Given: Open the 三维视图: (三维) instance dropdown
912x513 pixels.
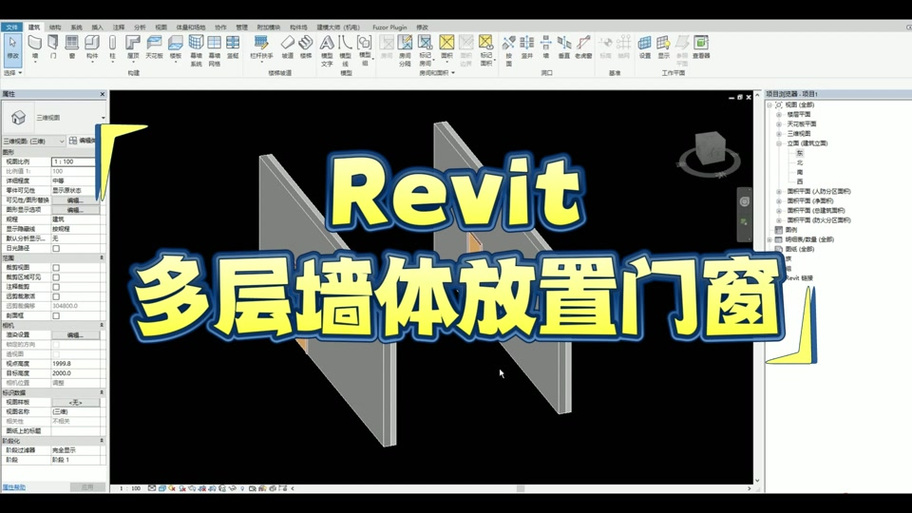Looking at the screenshot, I should 34,141.
